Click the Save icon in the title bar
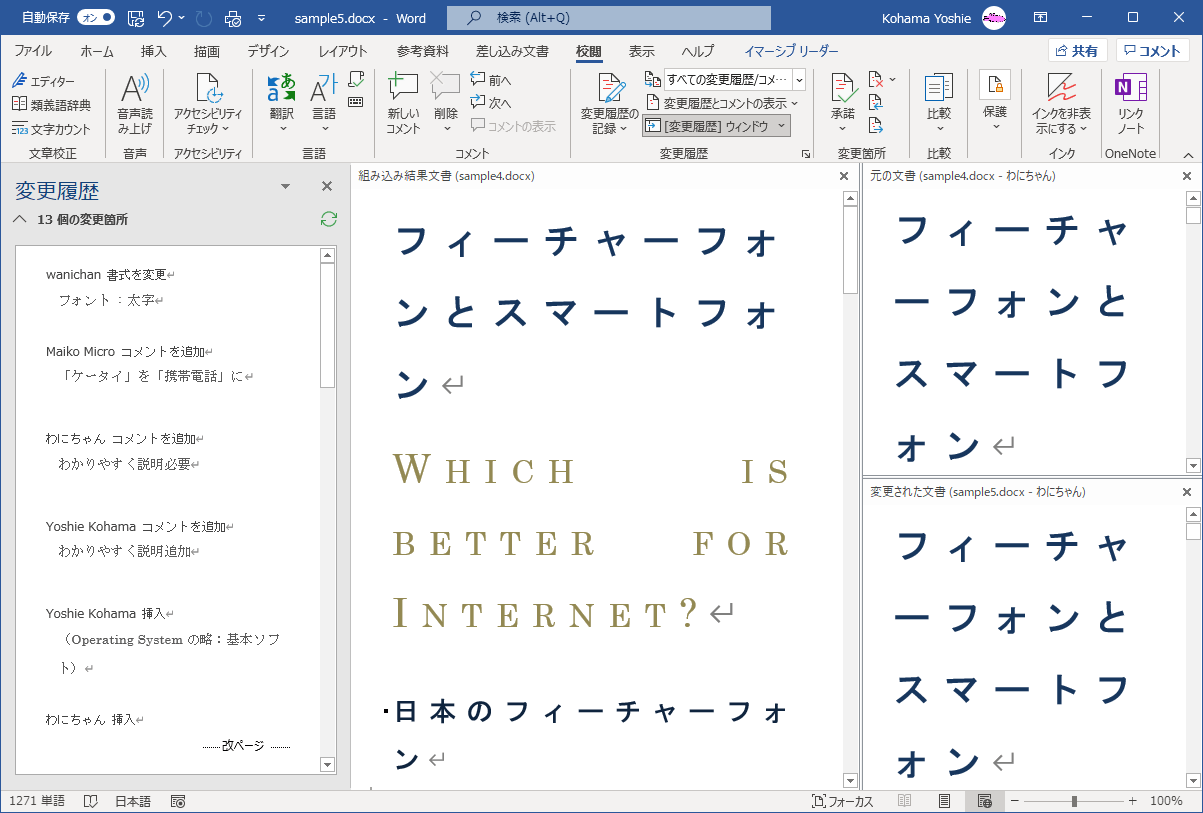Image resolution: width=1203 pixels, height=813 pixels. pos(136,18)
